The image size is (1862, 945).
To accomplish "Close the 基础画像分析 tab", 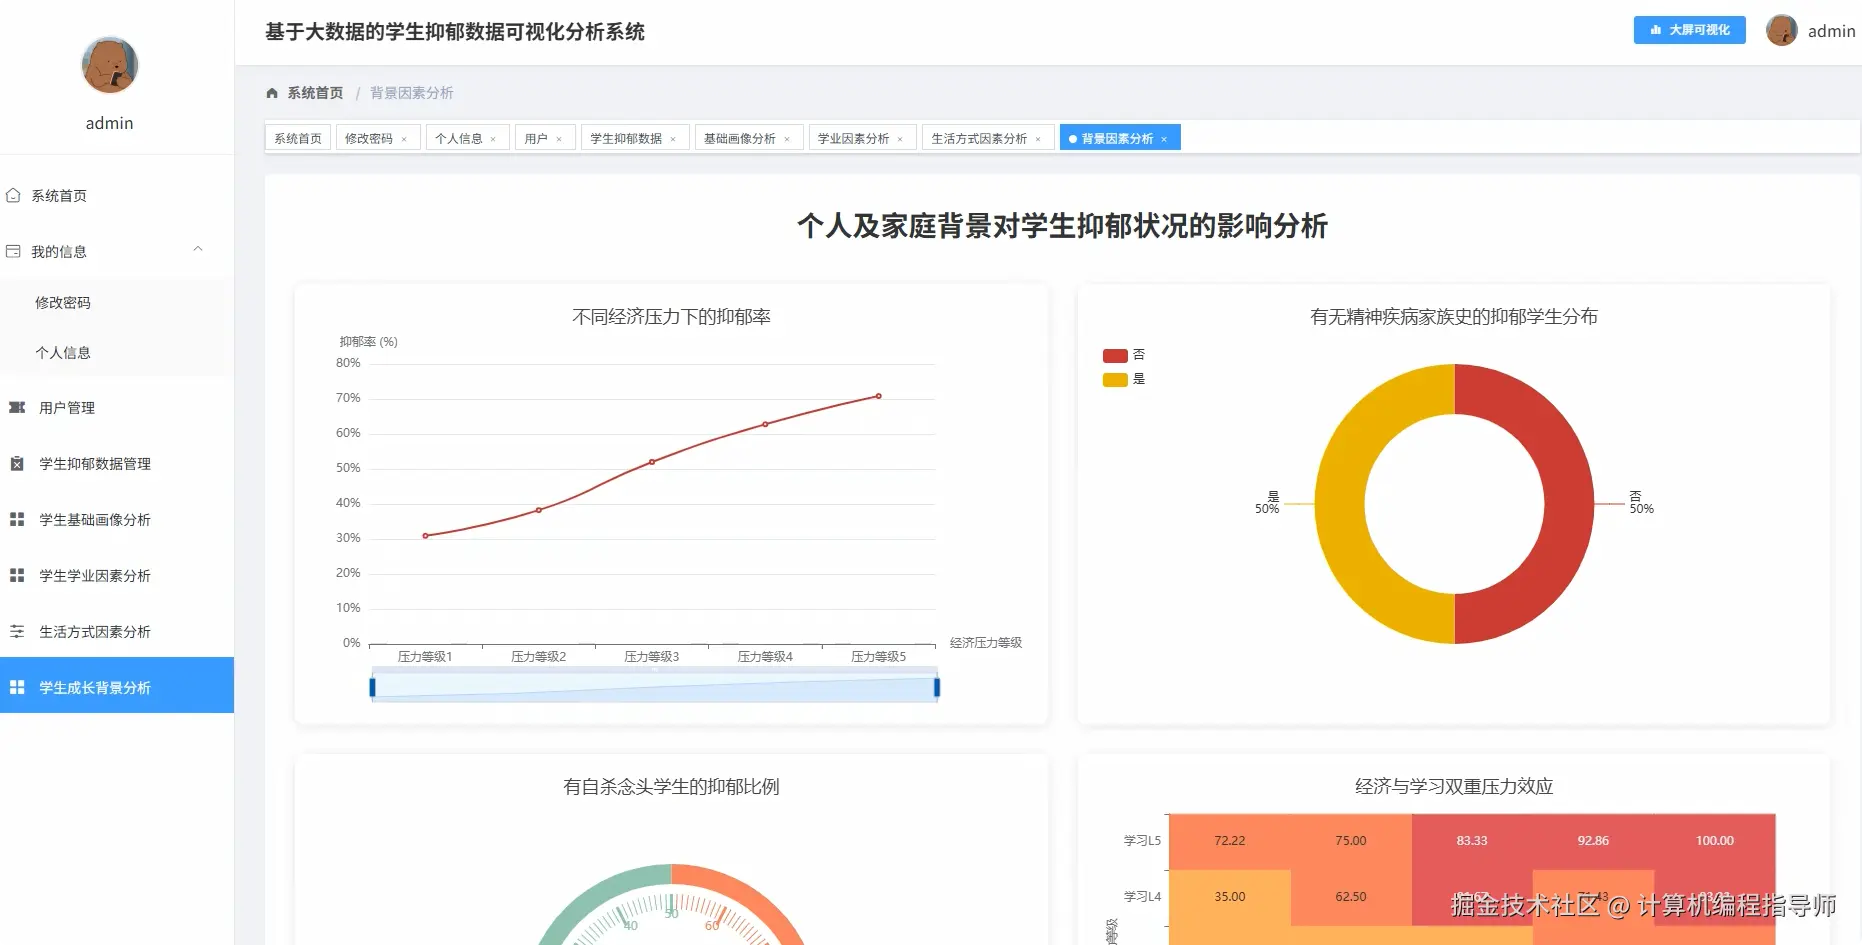I will (787, 139).
